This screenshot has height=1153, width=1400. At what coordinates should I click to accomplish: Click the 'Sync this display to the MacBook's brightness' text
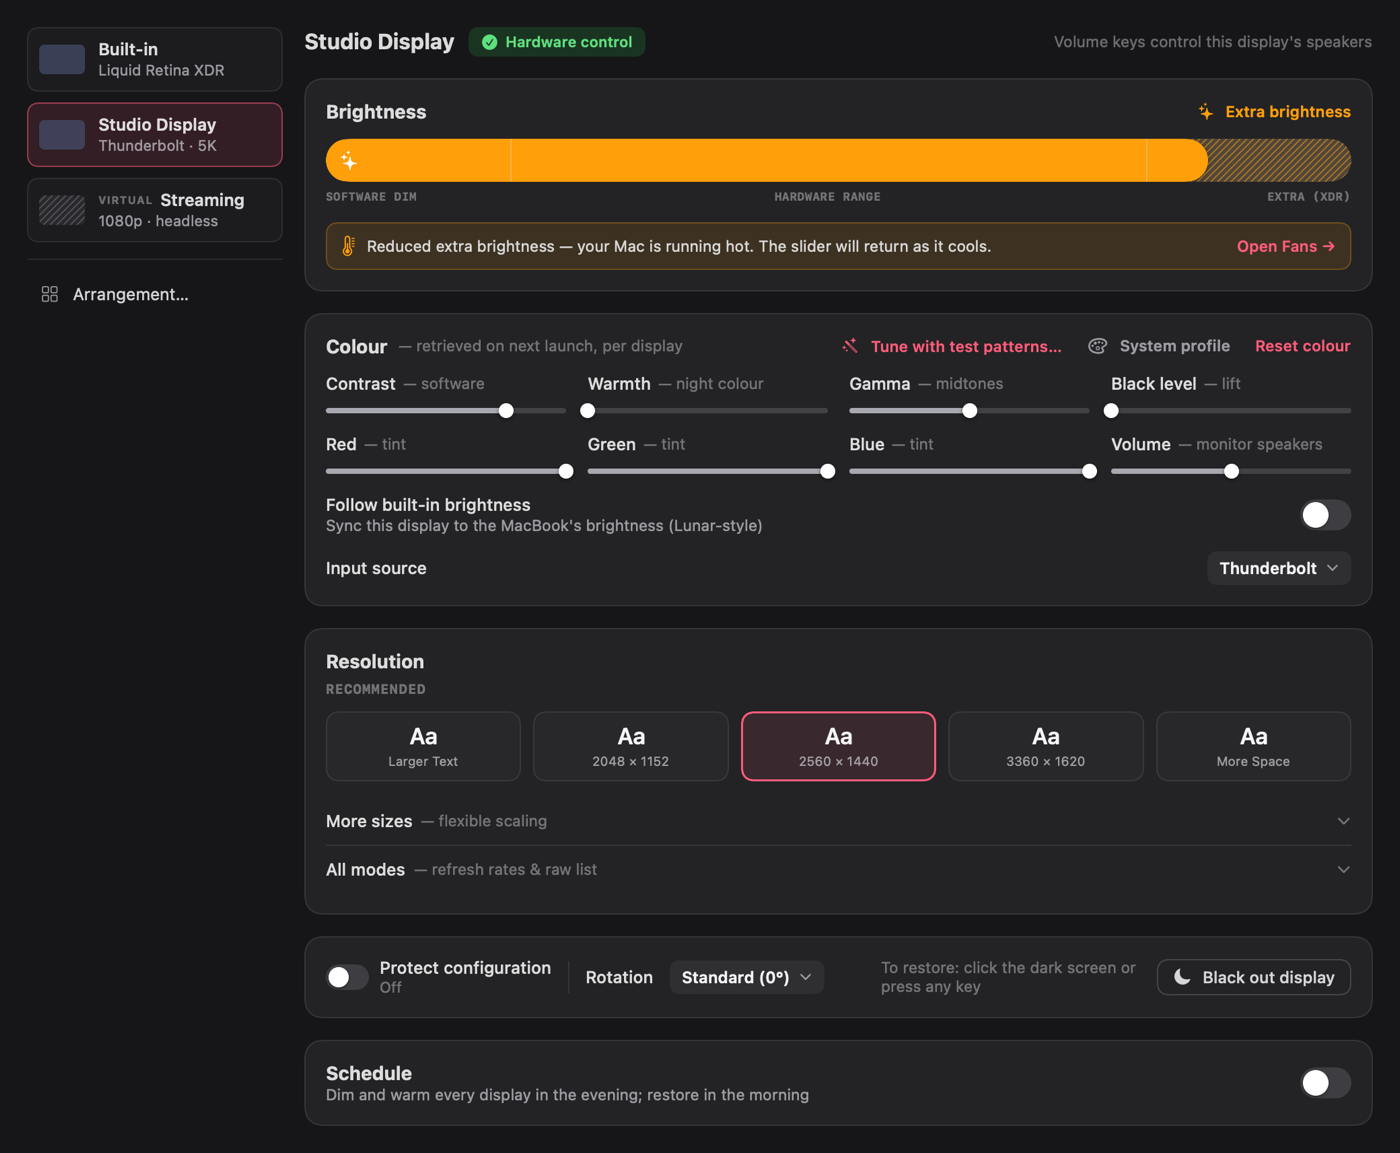544,526
